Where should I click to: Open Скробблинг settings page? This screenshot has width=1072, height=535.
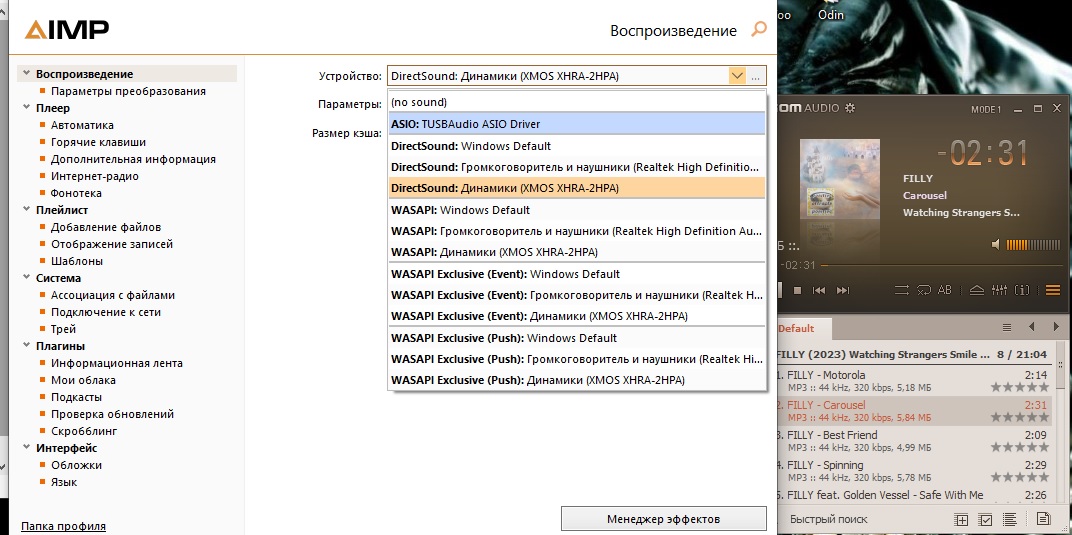[x=84, y=431]
